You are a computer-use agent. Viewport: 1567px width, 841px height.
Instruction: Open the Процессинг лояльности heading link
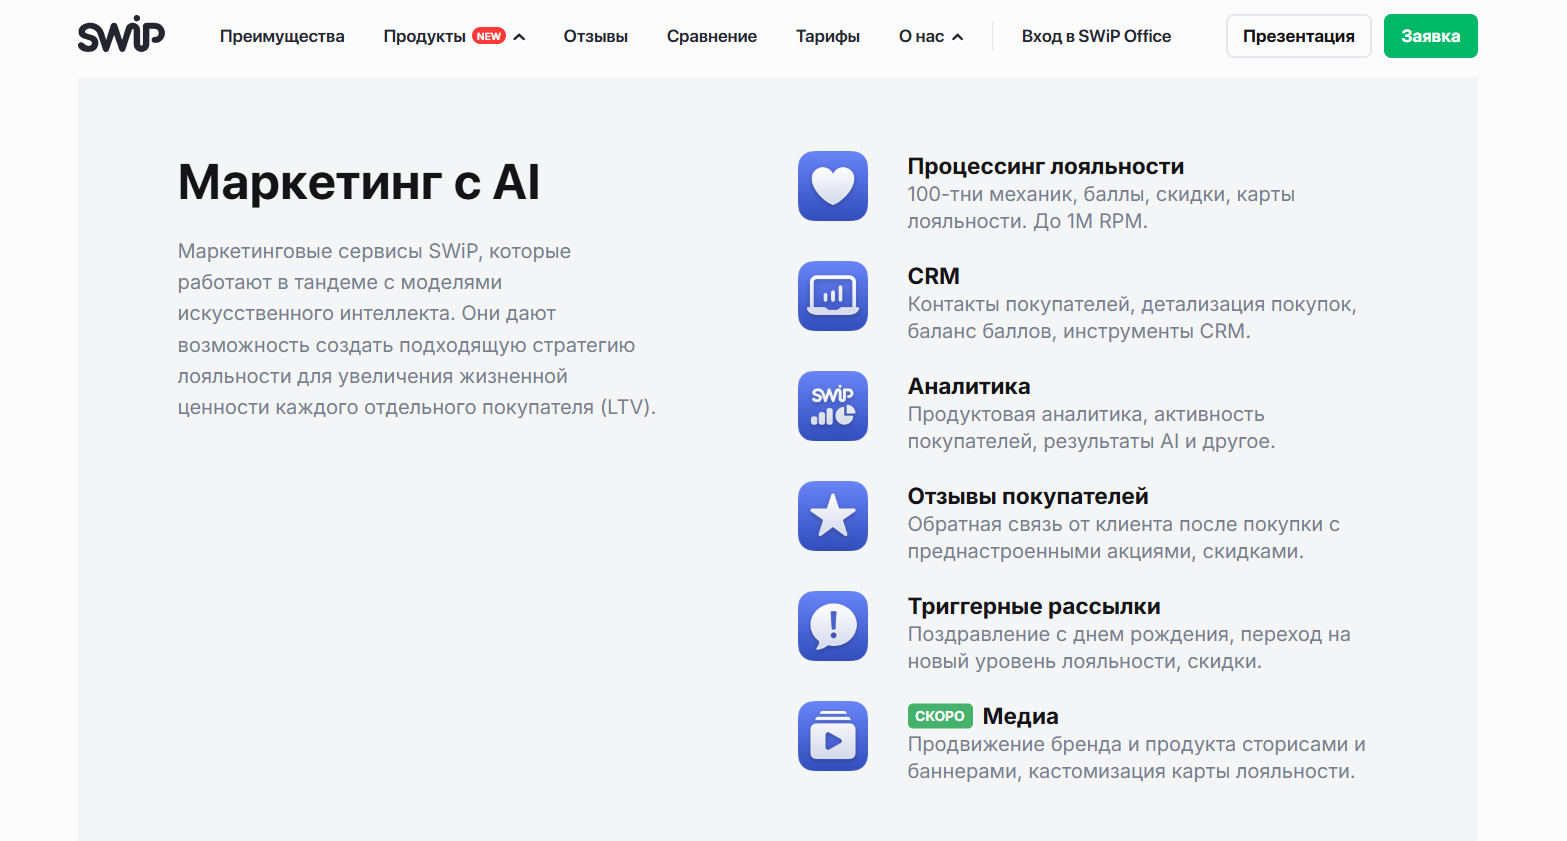(x=1045, y=166)
